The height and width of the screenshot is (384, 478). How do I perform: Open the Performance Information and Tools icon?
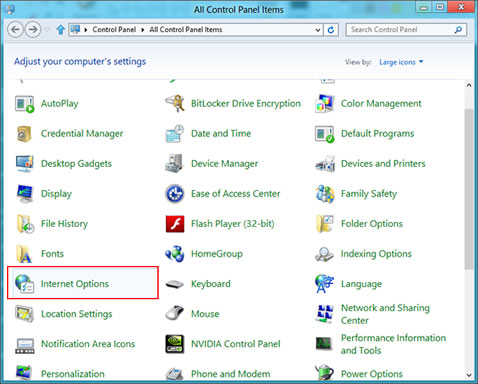[x=324, y=344]
